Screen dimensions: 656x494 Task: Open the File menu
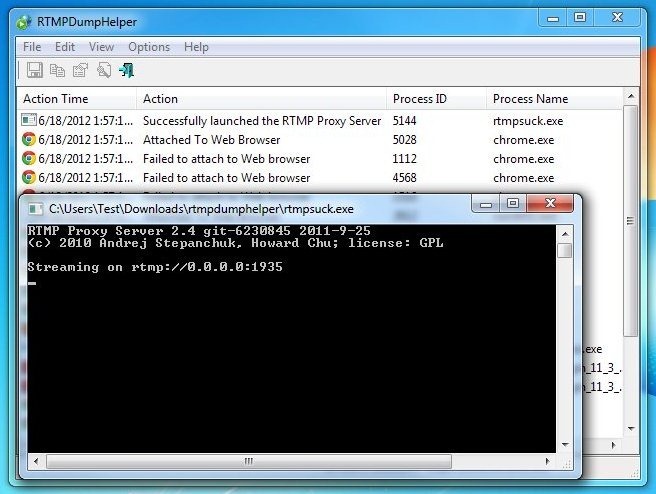click(32, 47)
